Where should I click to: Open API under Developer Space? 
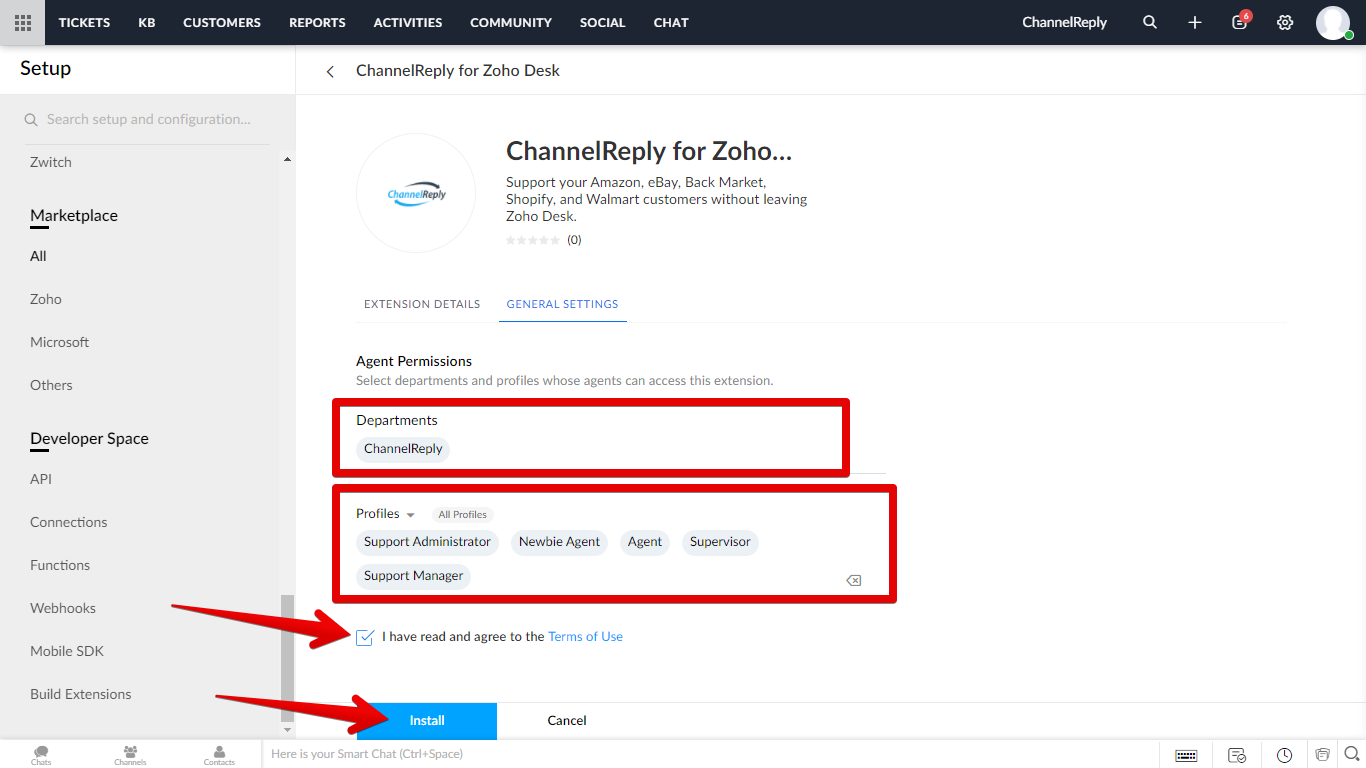pyautogui.click(x=41, y=479)
